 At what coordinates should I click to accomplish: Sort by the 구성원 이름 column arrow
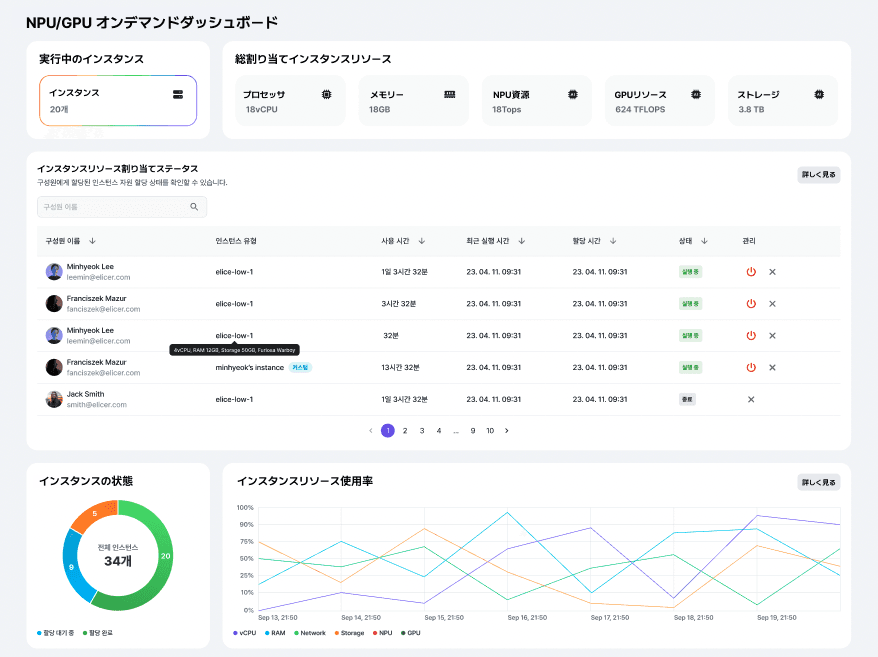point(93,241)
